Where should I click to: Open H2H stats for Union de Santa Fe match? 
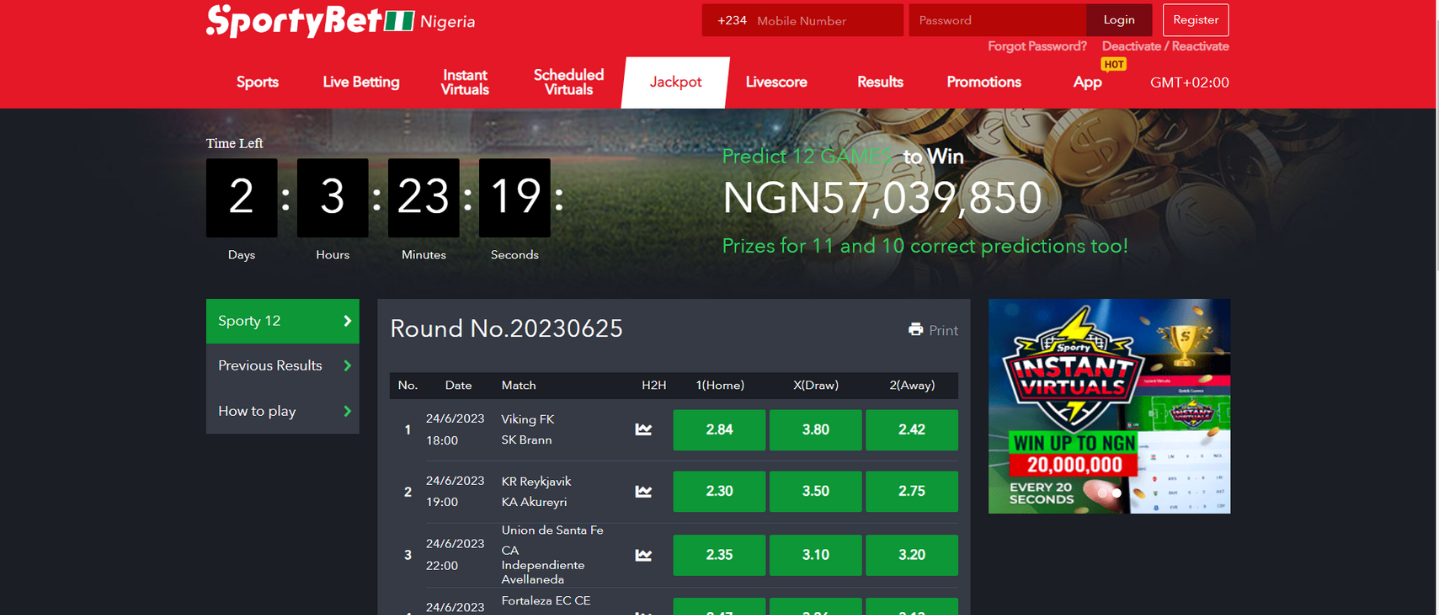click(644, 554)
